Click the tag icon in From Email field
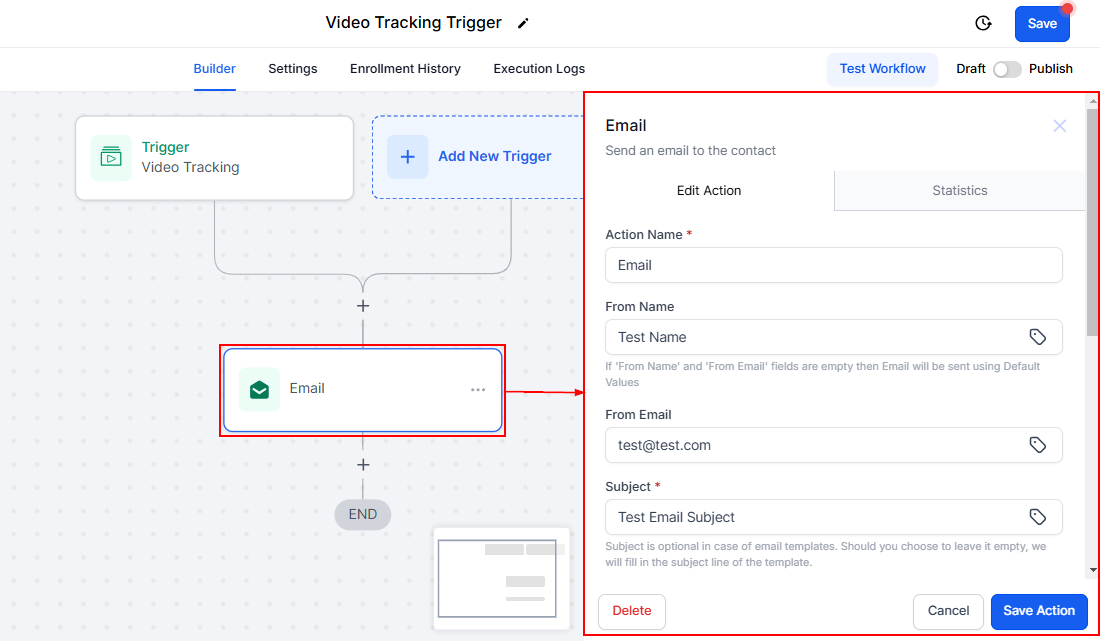This screenshot has width=1100, height=641. tap(1038, 445)
